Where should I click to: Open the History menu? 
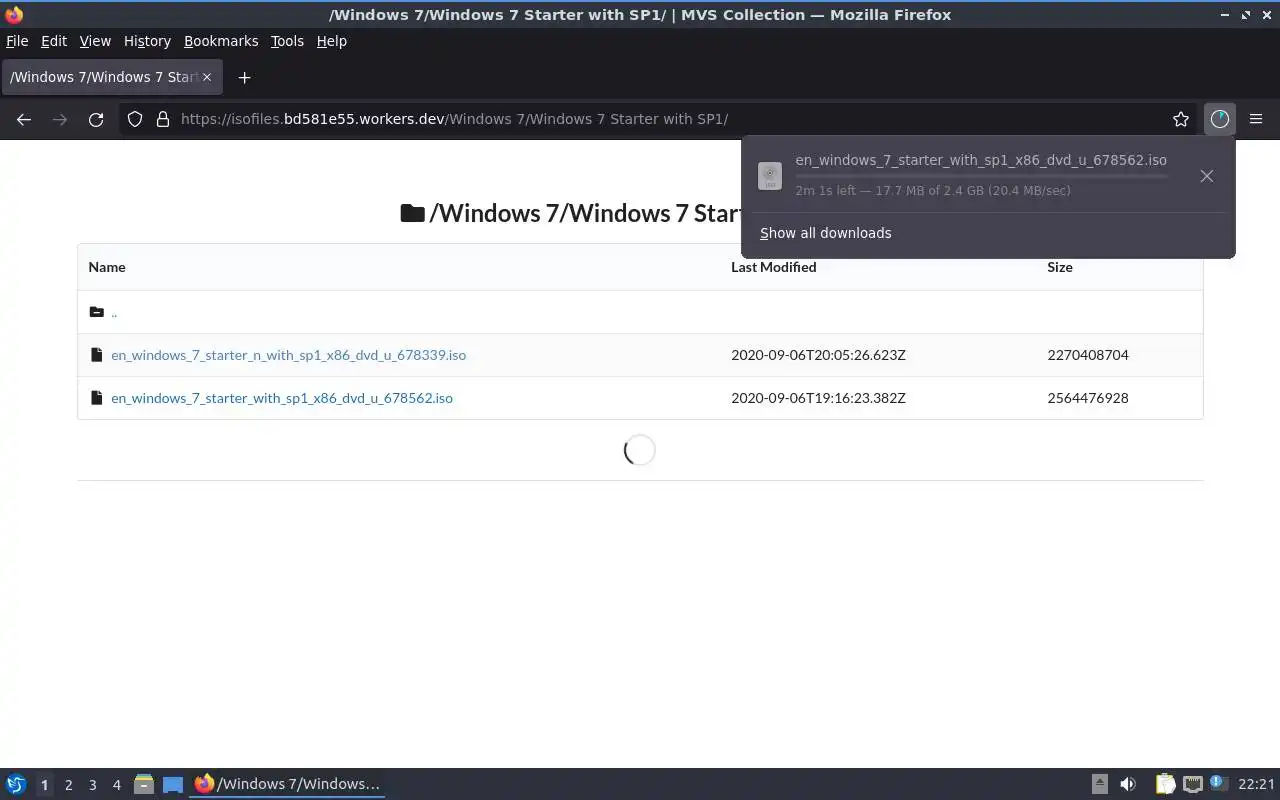[x=147, y=41]
